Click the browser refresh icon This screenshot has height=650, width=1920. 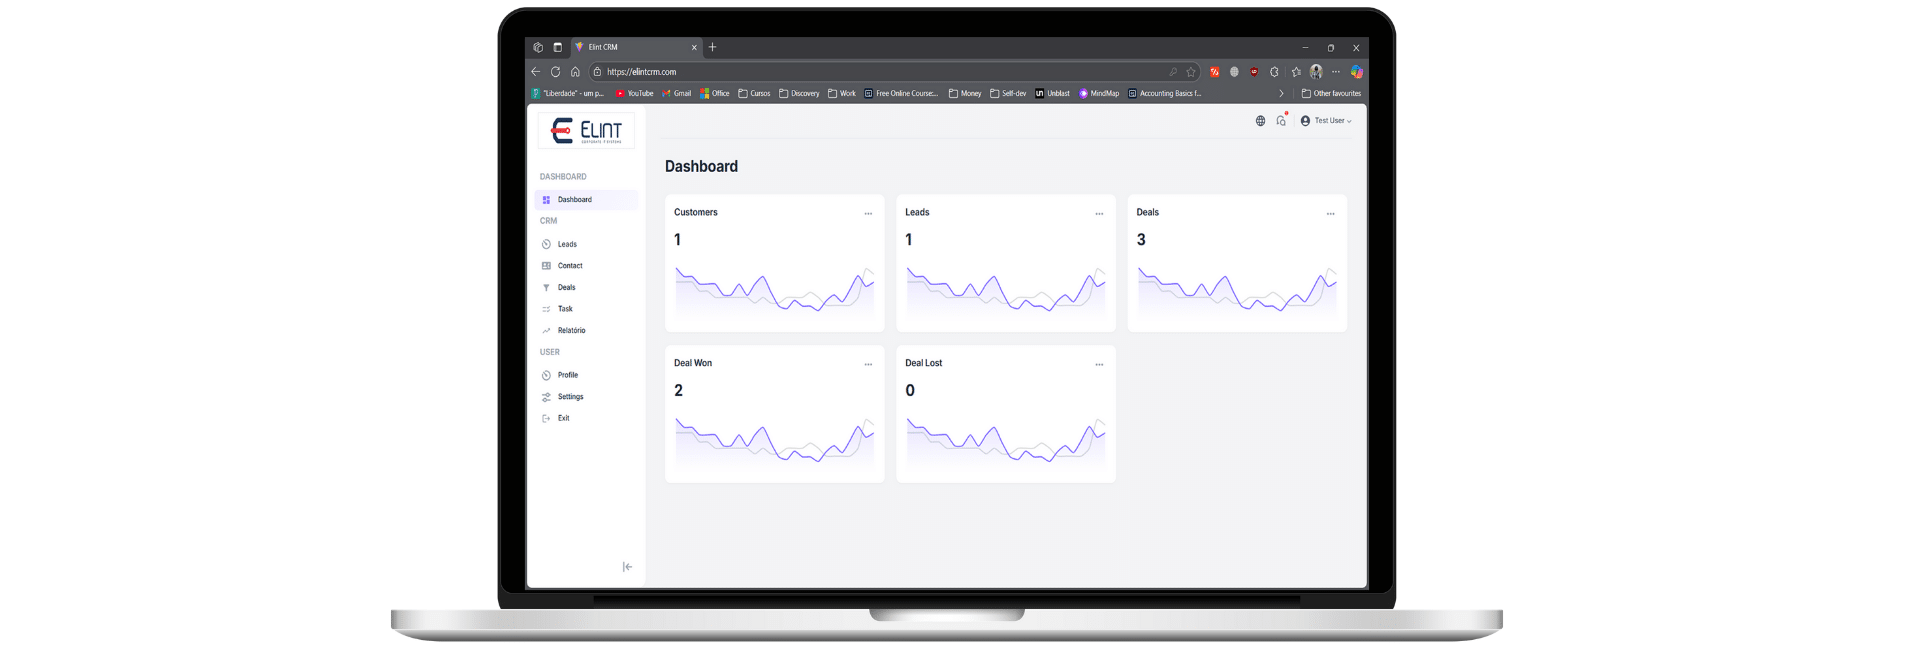555,72
